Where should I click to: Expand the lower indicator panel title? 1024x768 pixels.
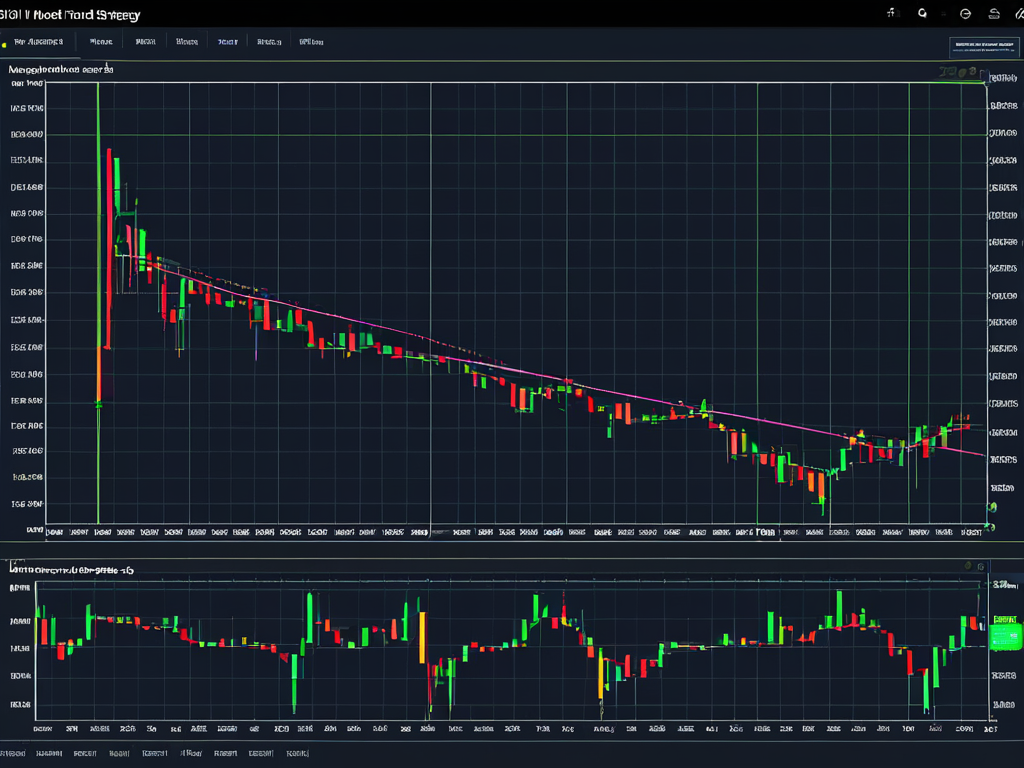click(x=72, y=569)
